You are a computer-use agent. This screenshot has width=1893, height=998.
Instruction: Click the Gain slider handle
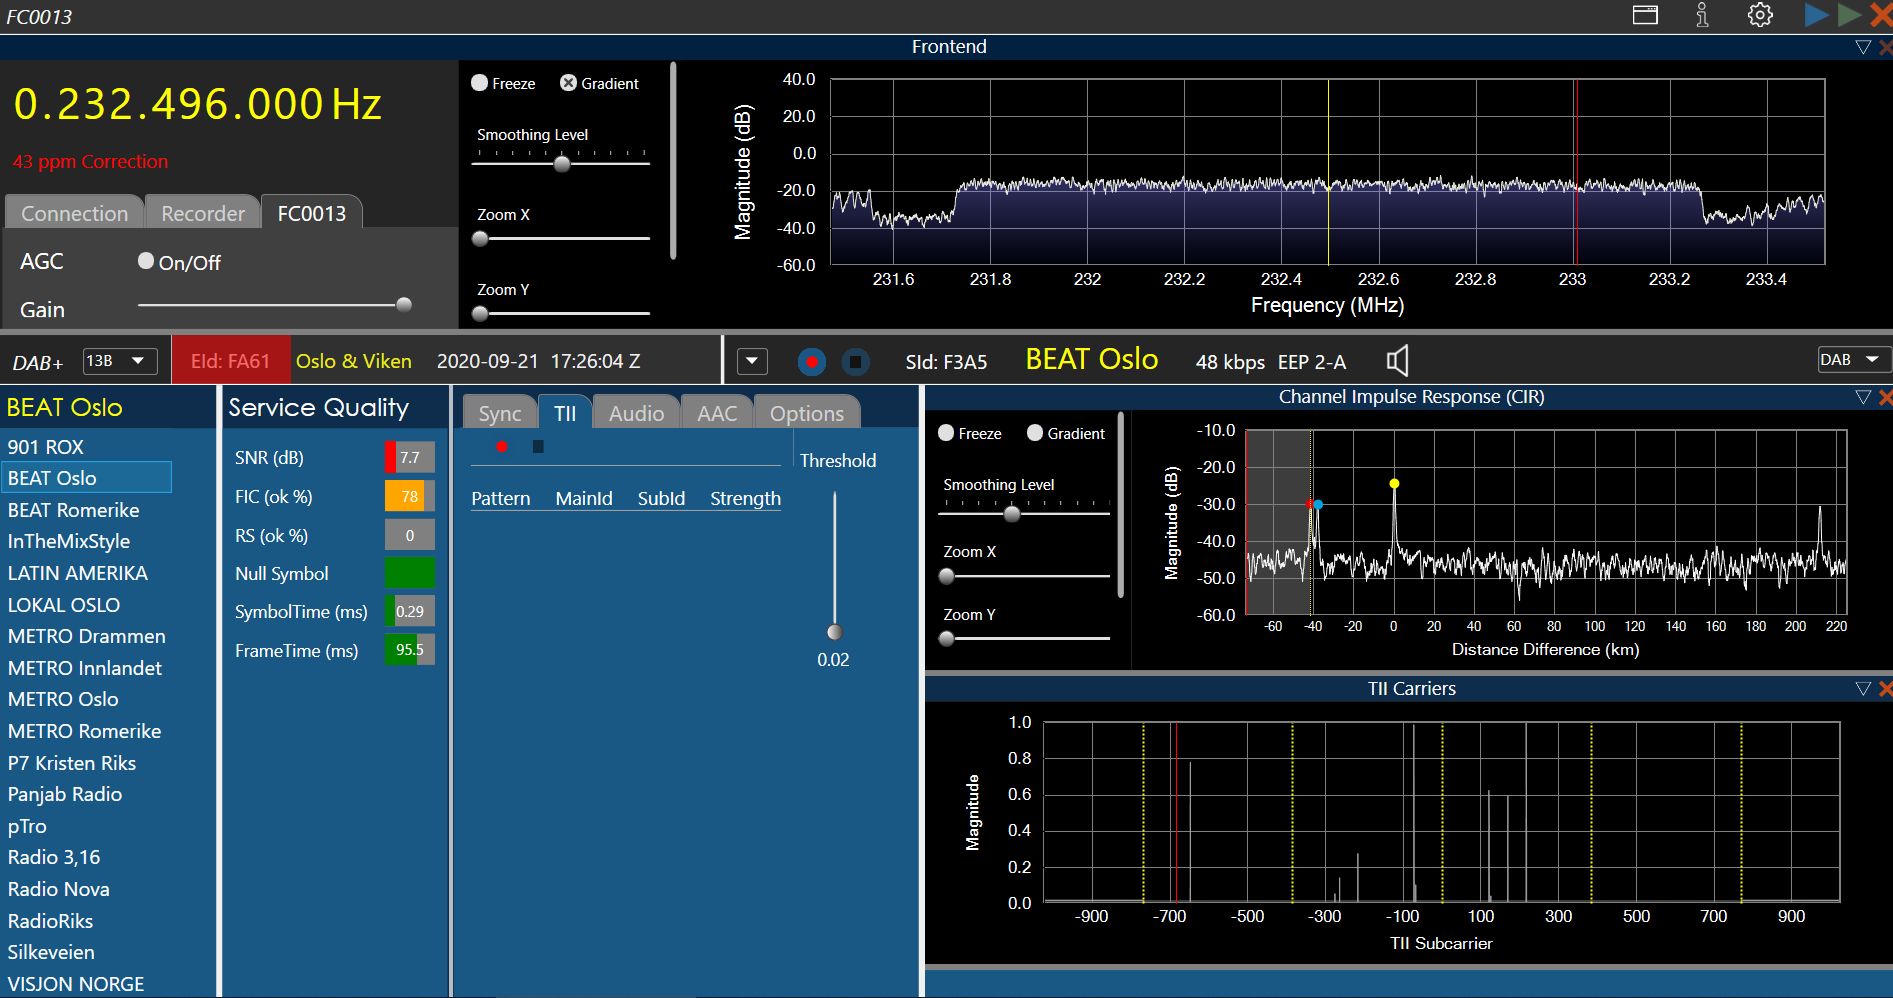(x=404, y=305)
